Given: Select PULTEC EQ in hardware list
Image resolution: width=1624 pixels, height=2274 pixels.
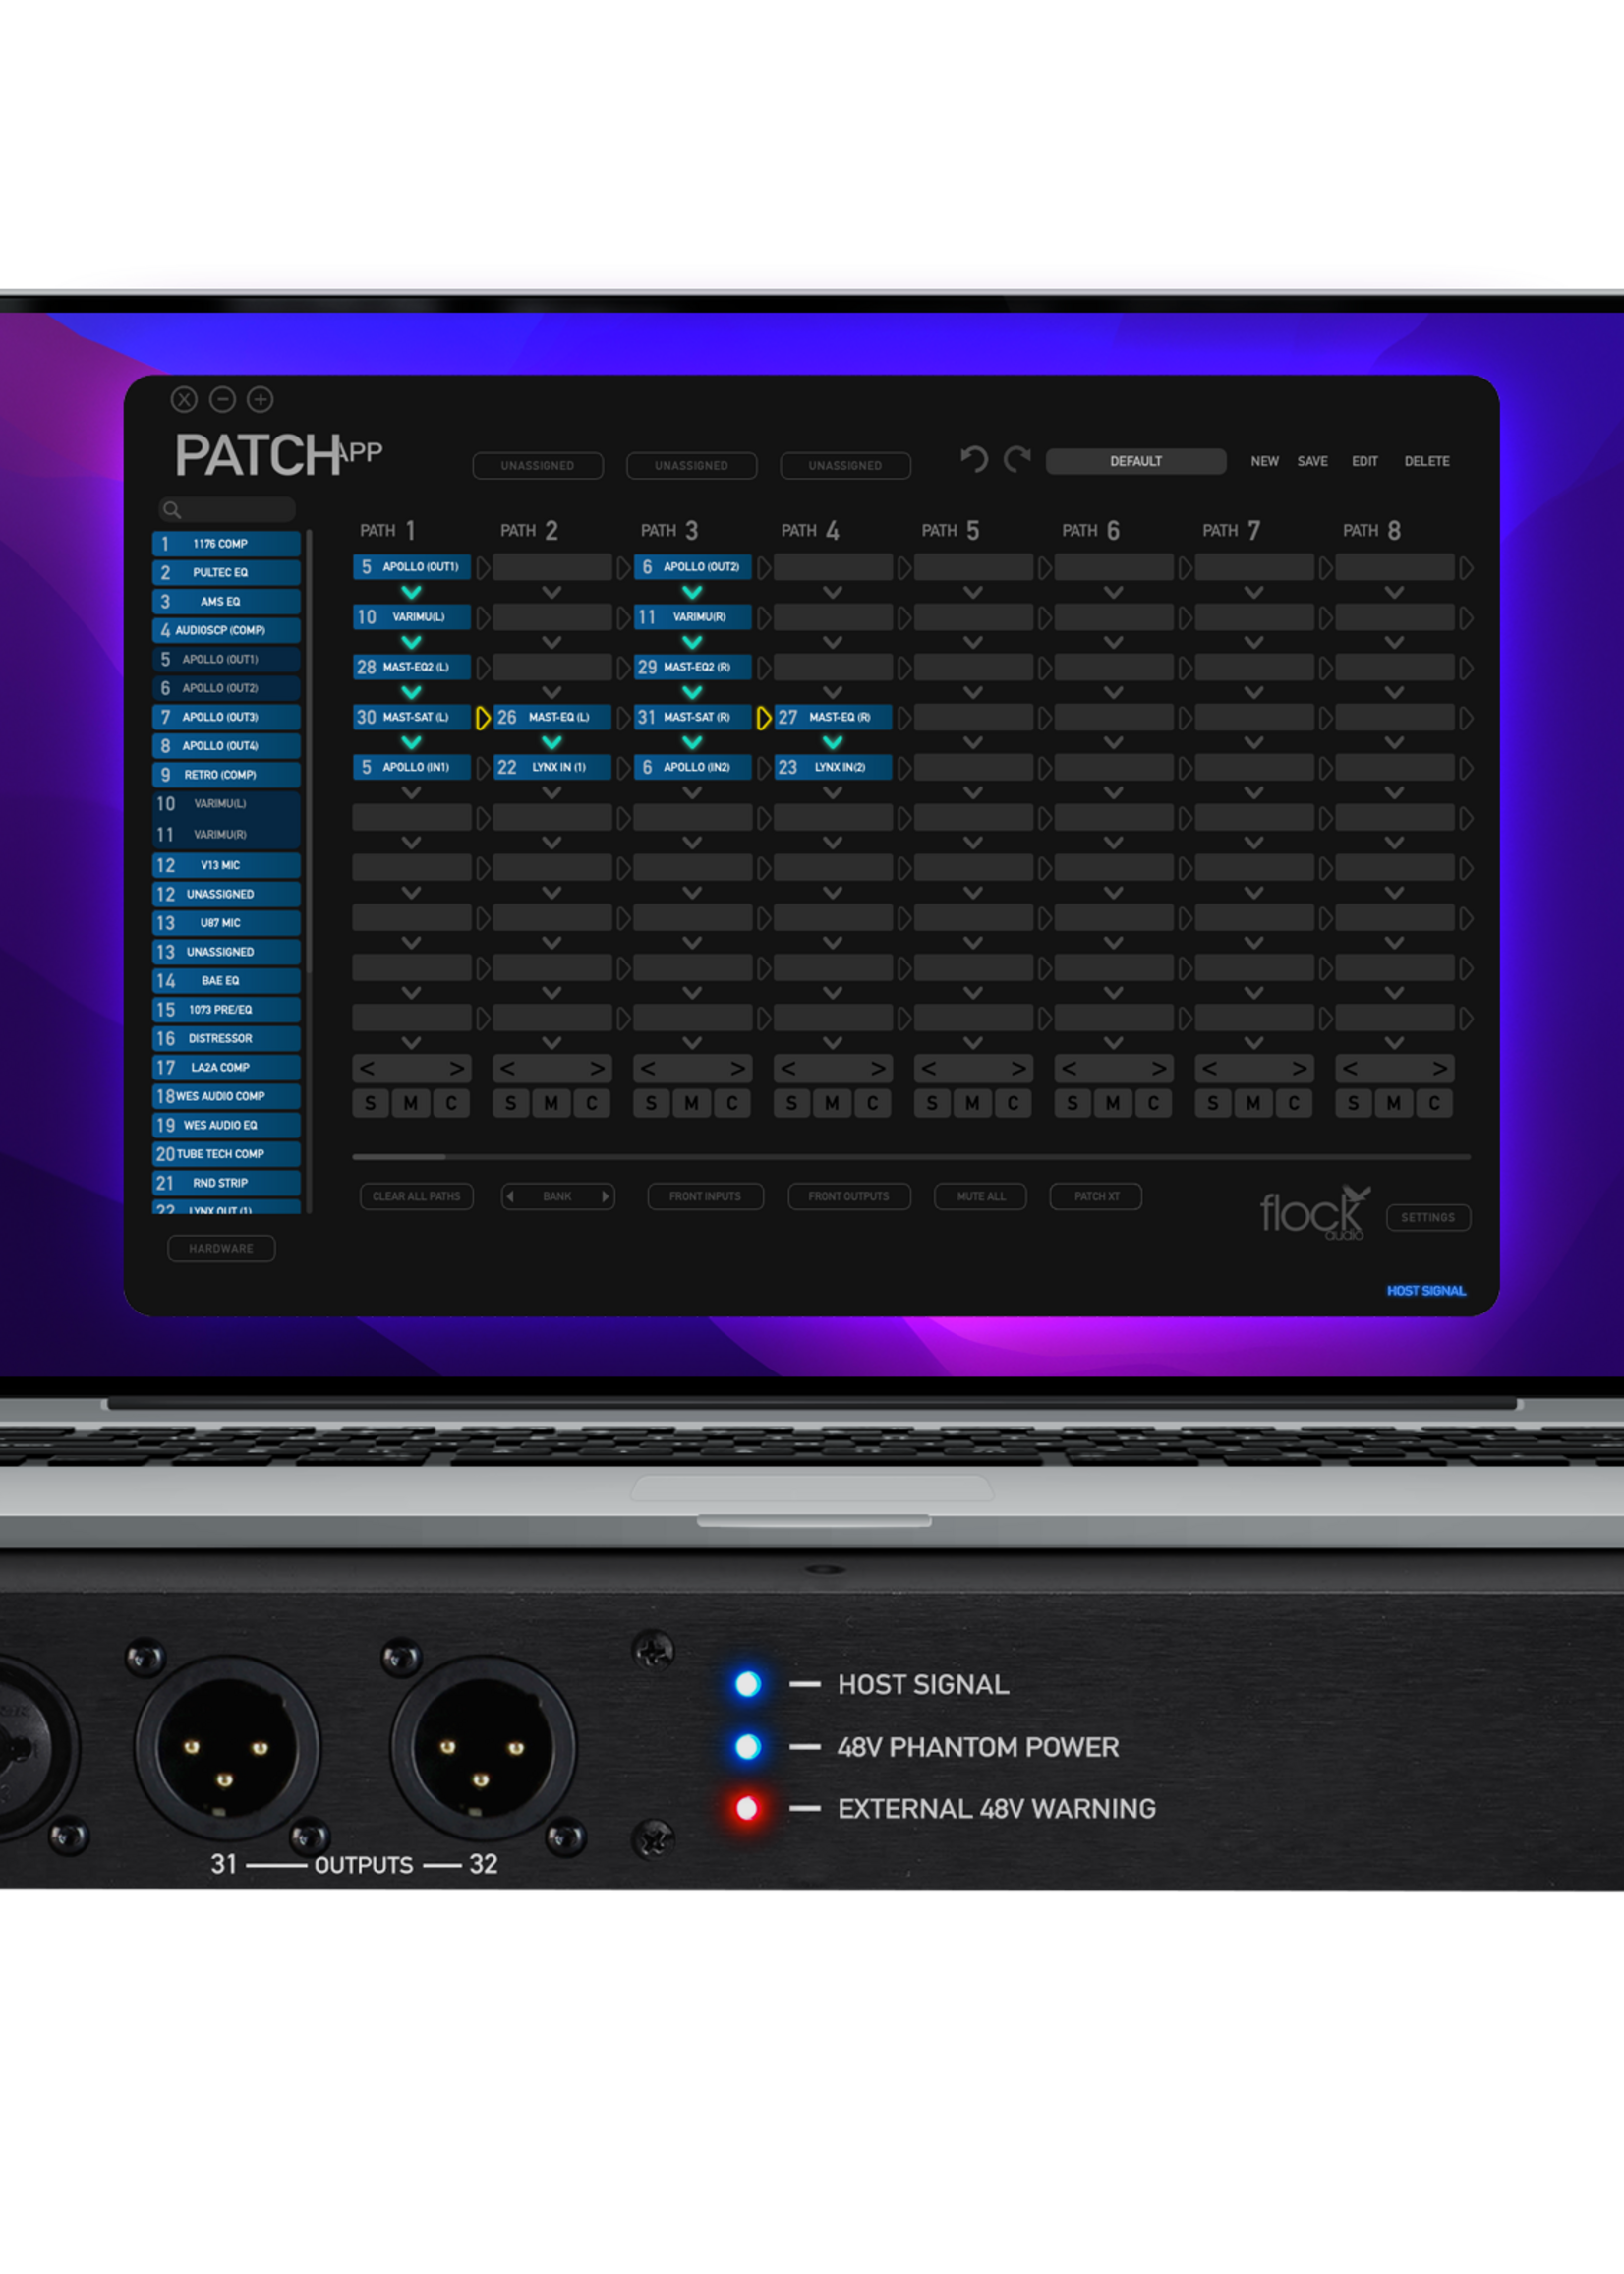Looking at the screenshot, I should (x=226, y=572).
